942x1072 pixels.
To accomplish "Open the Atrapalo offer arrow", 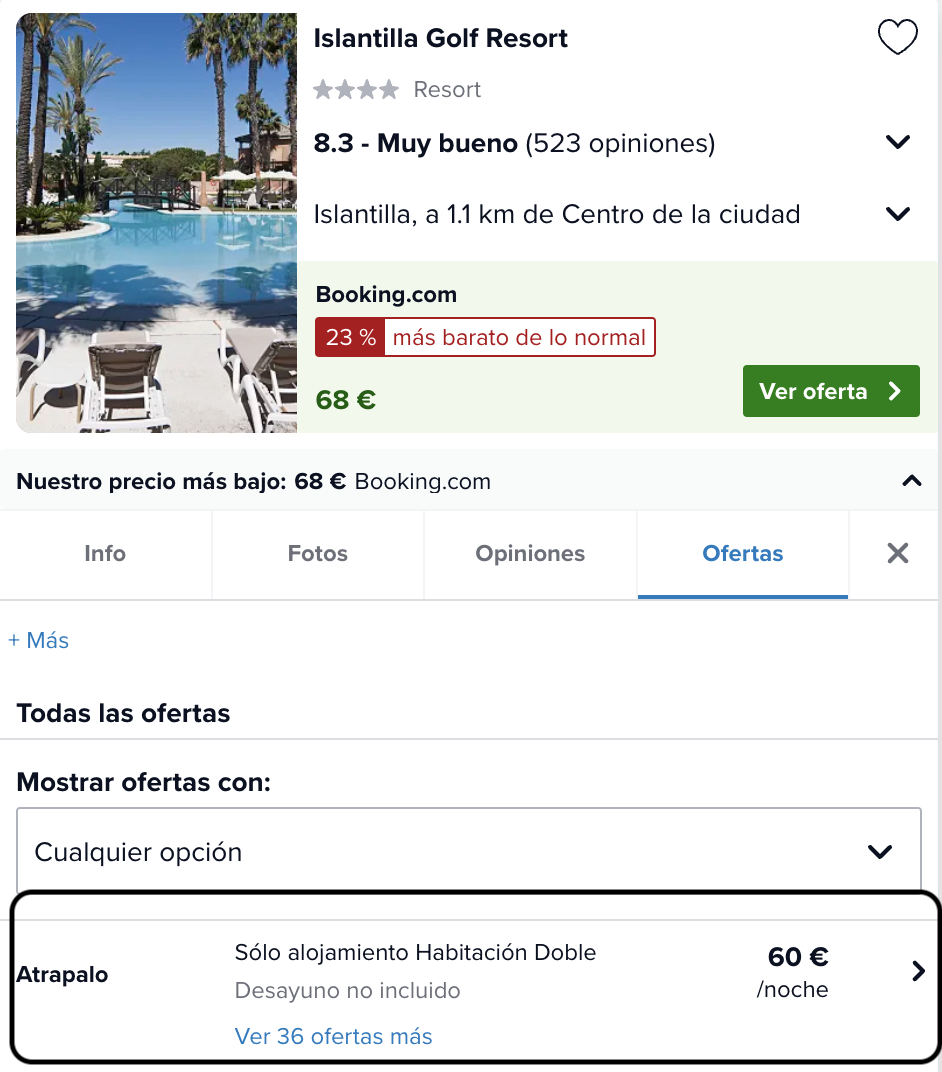I will [918, 971].
